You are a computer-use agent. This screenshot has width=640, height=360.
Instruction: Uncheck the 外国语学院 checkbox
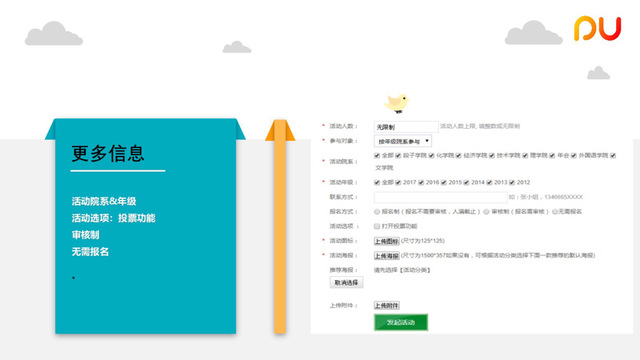click(x=573, y=156)
